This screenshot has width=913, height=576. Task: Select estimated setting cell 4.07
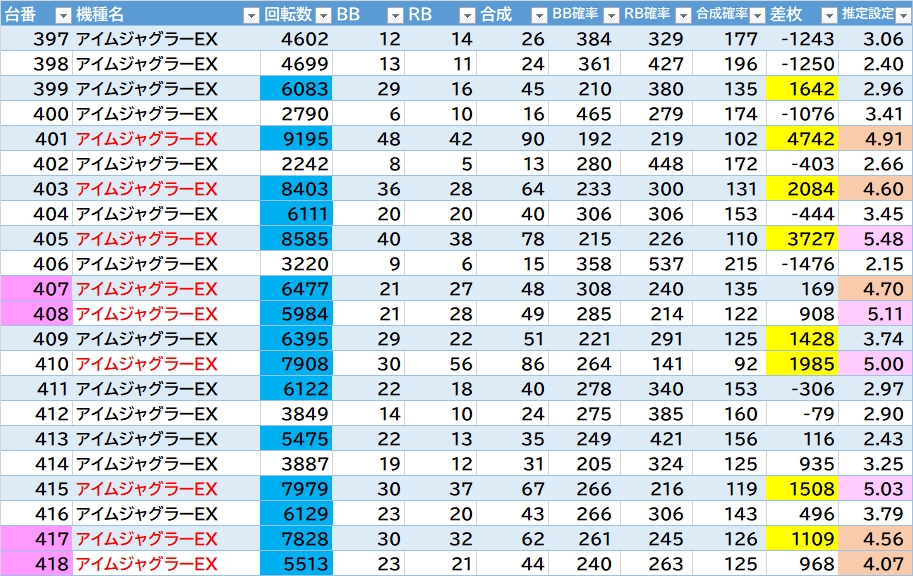[876, 563]
